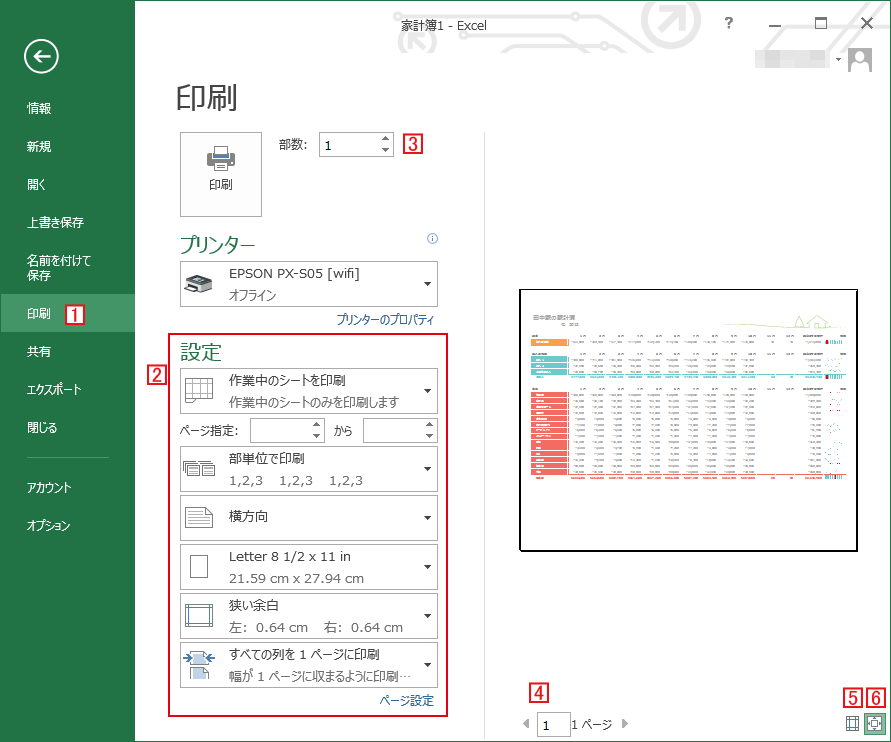Decrease ページ指定 start page spinner
Viewport: 891px width, 742px height.
point(317,436)
